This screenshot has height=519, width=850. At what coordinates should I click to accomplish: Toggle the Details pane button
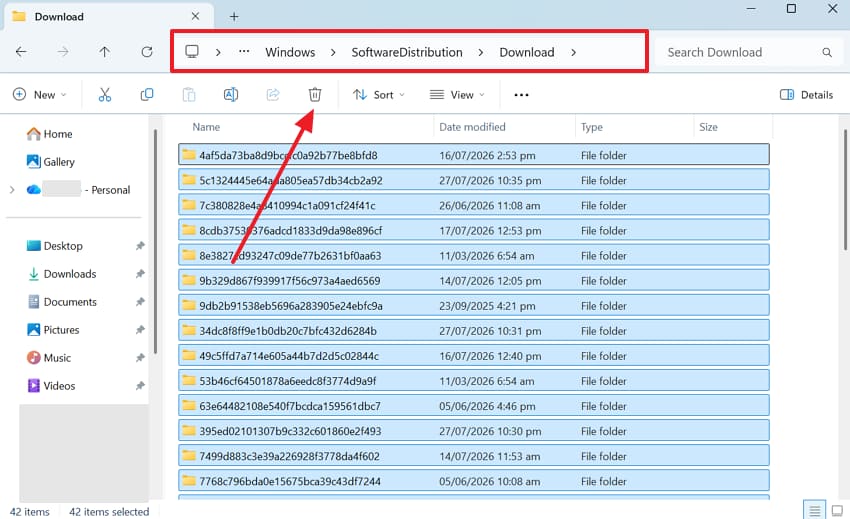tap(806, 95)
